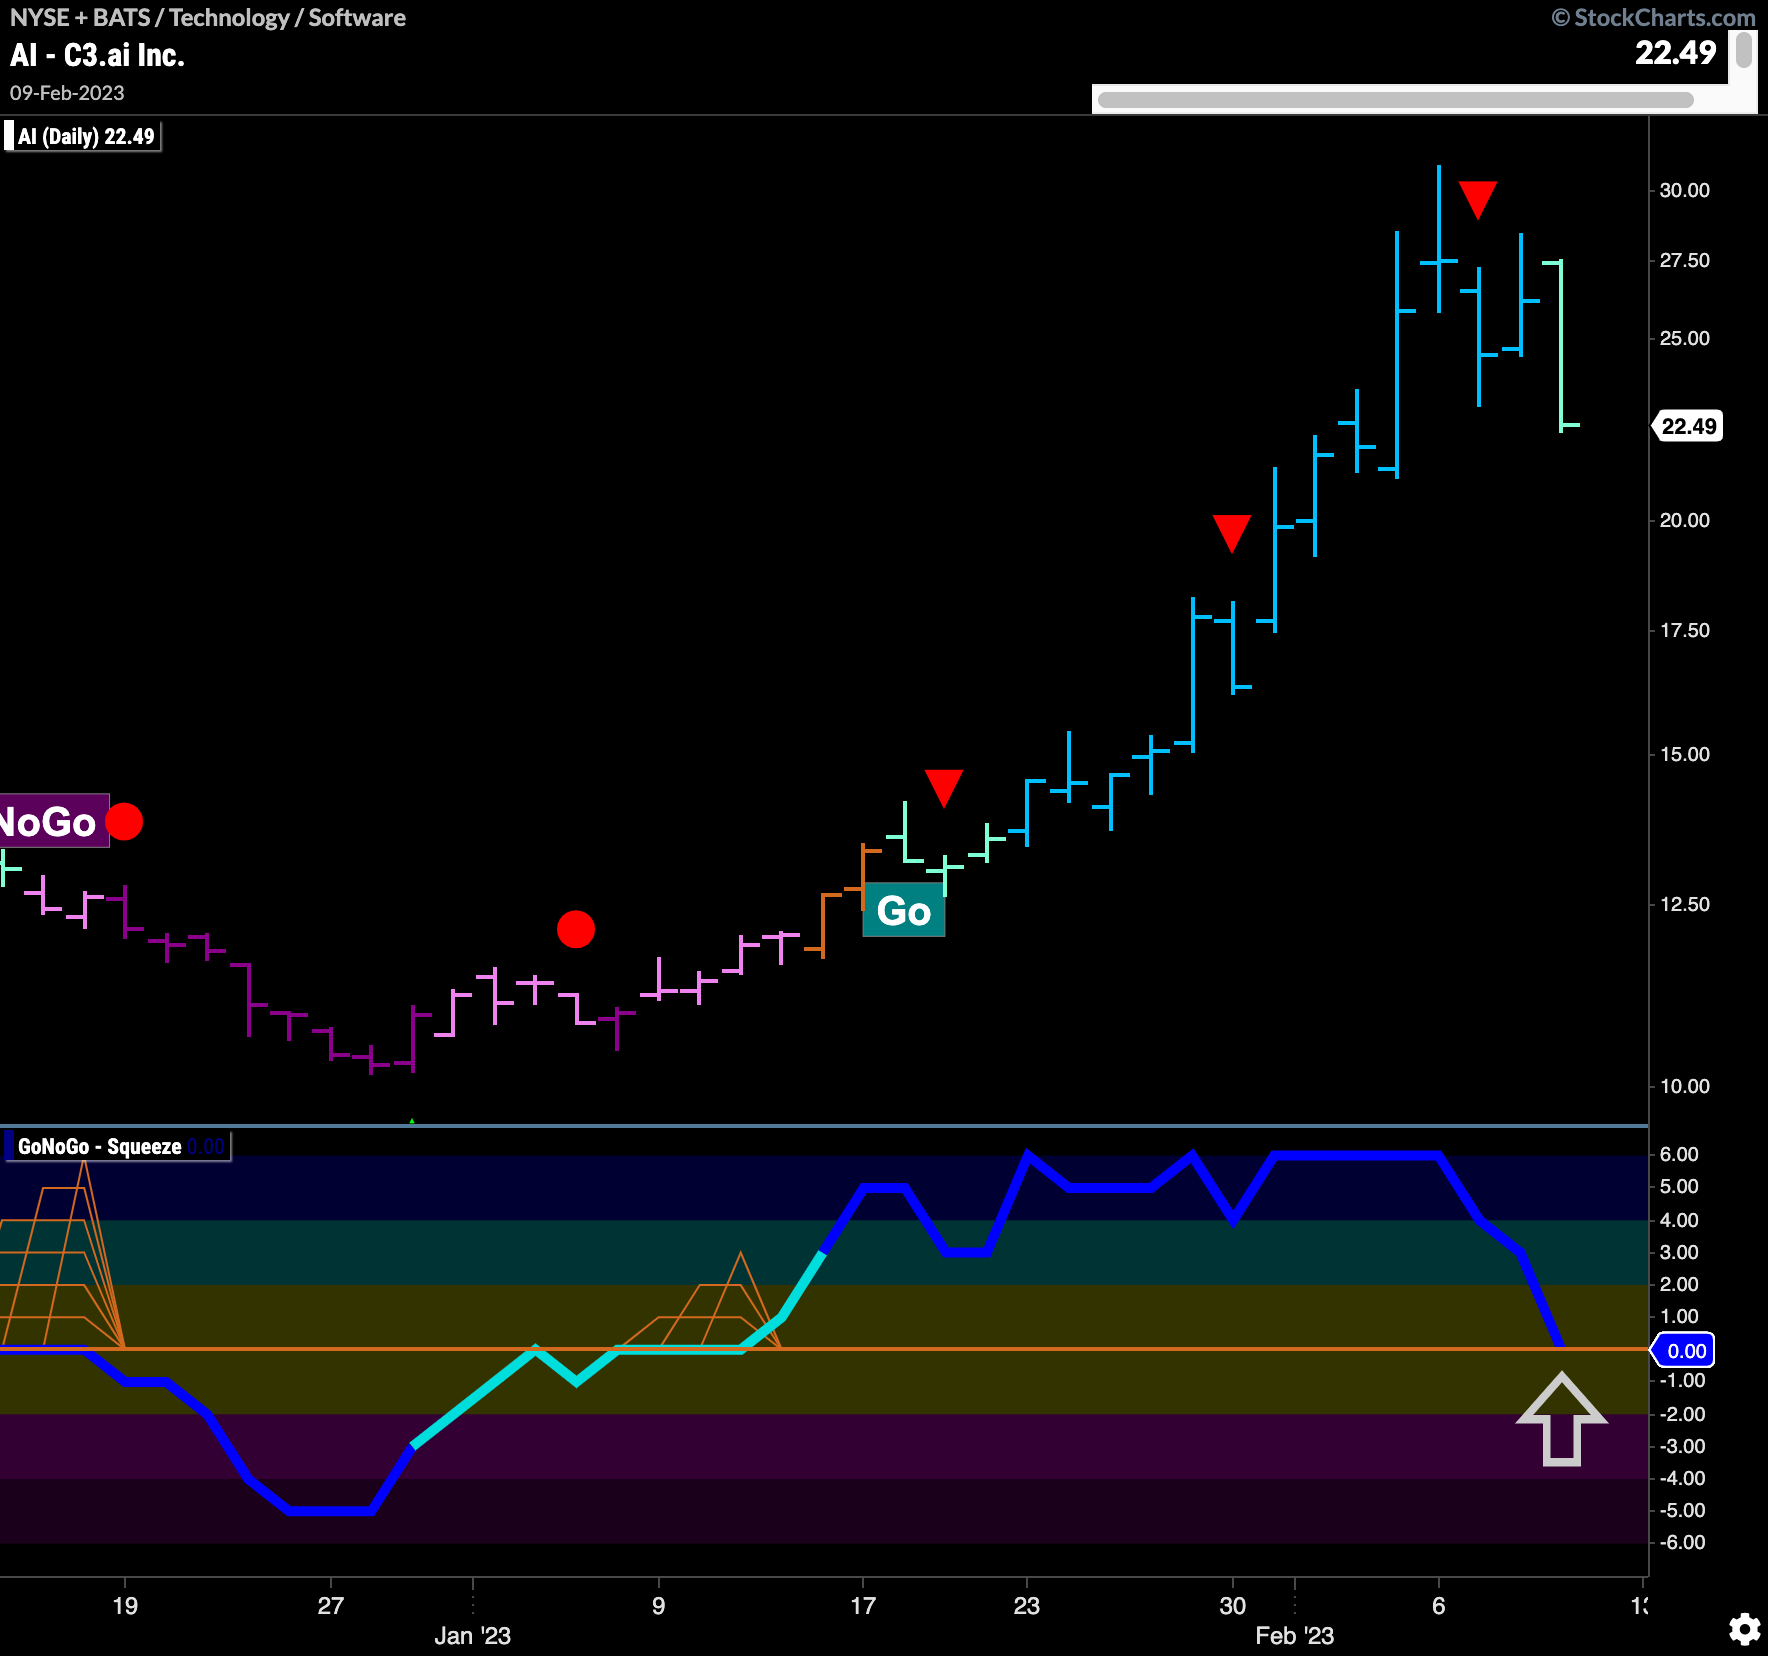
Task: Open the chart settings gear icon
Action: [1745, 1629]
